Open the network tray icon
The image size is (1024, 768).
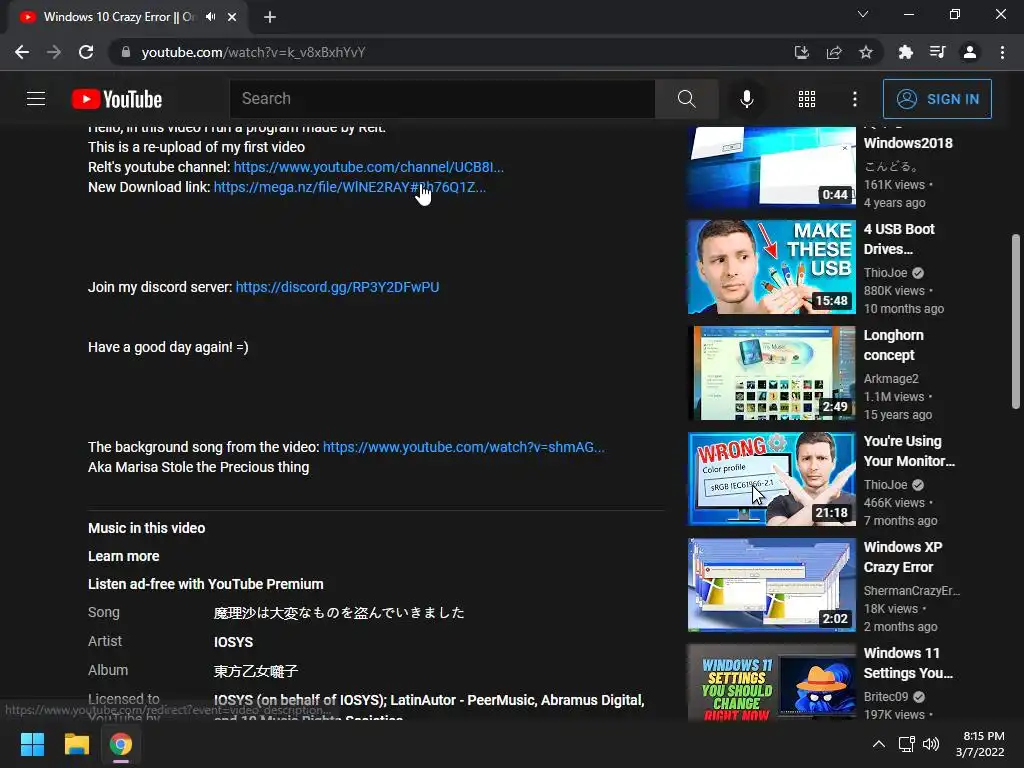[x=906, y=744]
